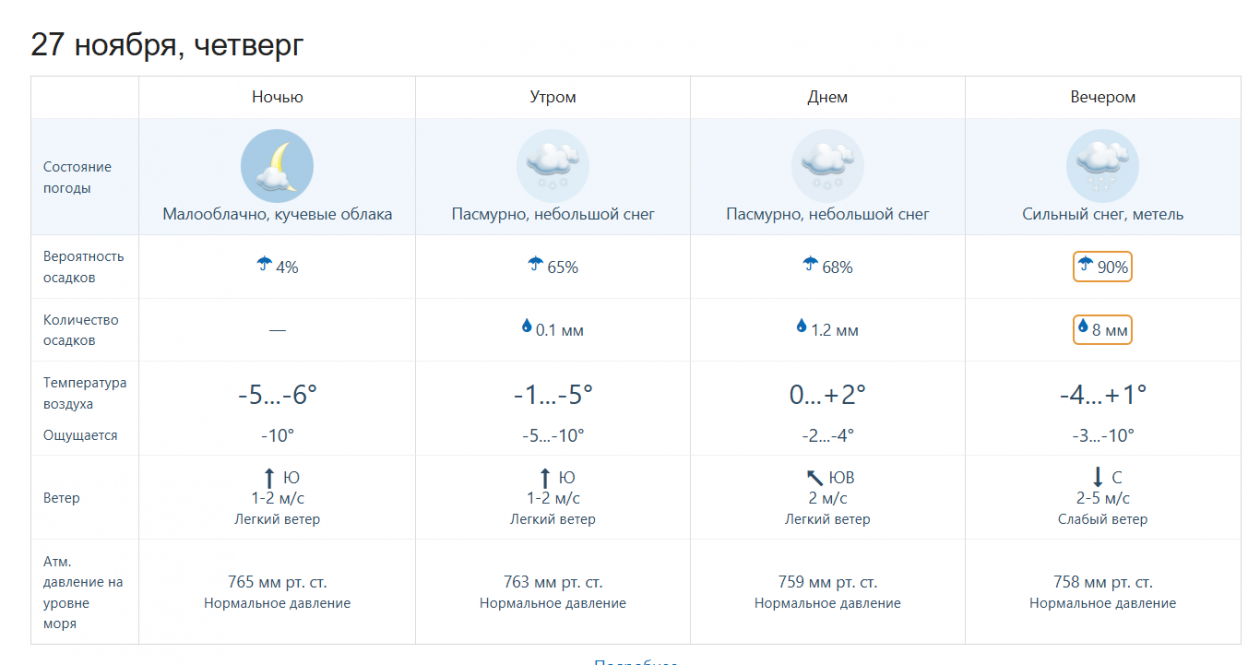Select the Утром column header
The image size is (1260, 665).
[552, 97]
